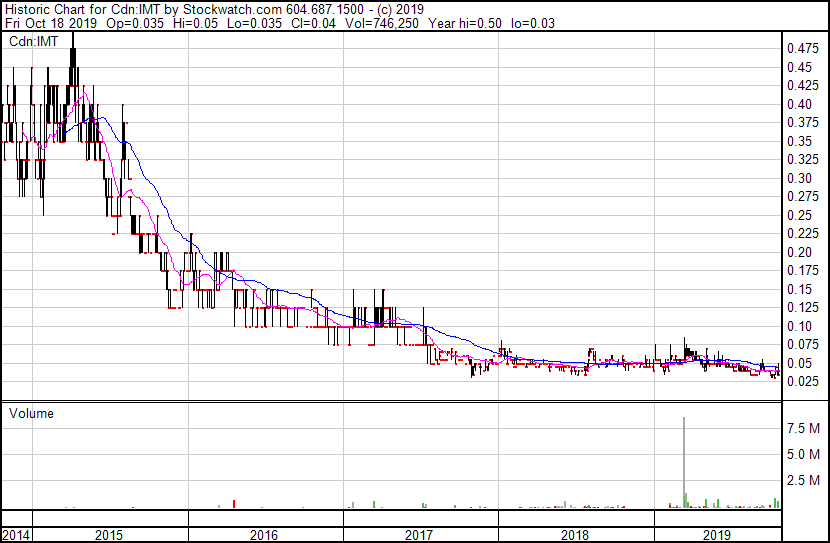Click the 0.45 price axis label
830x543 pixels.
pos(799,67)
